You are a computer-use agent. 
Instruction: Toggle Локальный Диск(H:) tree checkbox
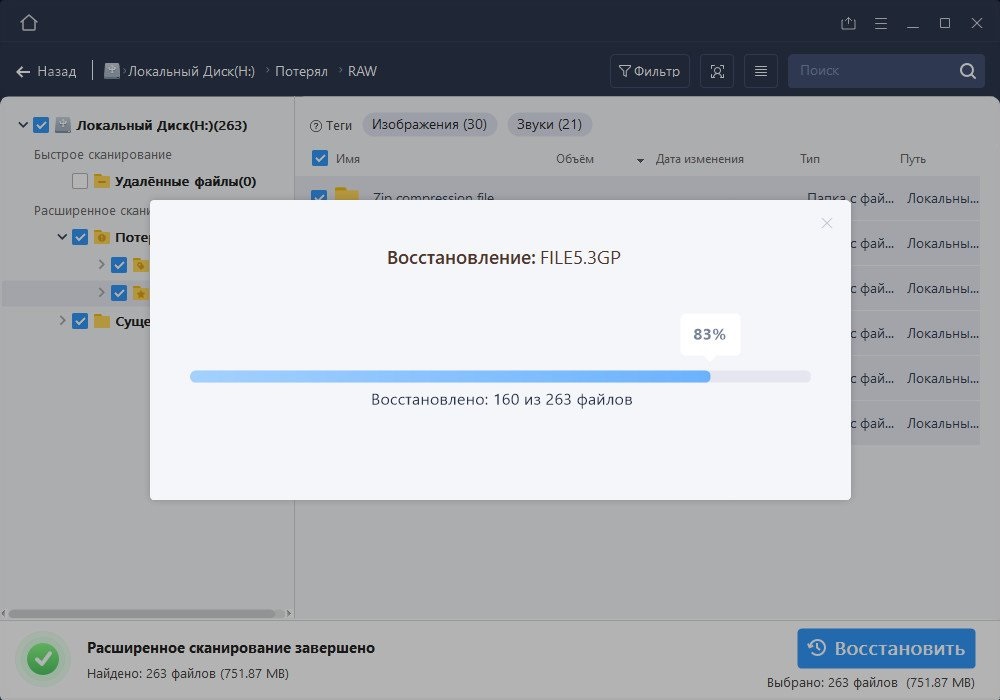pos(41,125)
